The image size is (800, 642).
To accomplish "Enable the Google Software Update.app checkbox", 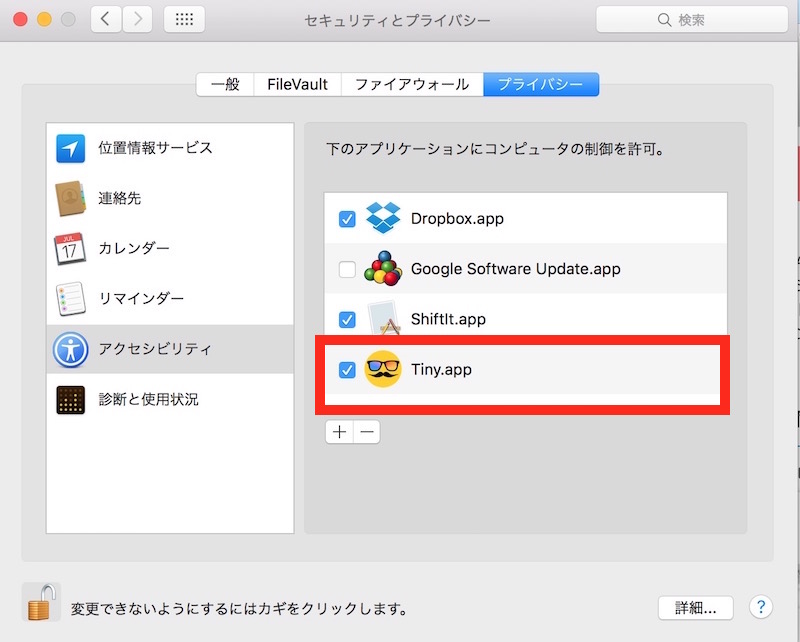I will coord(347,269).
